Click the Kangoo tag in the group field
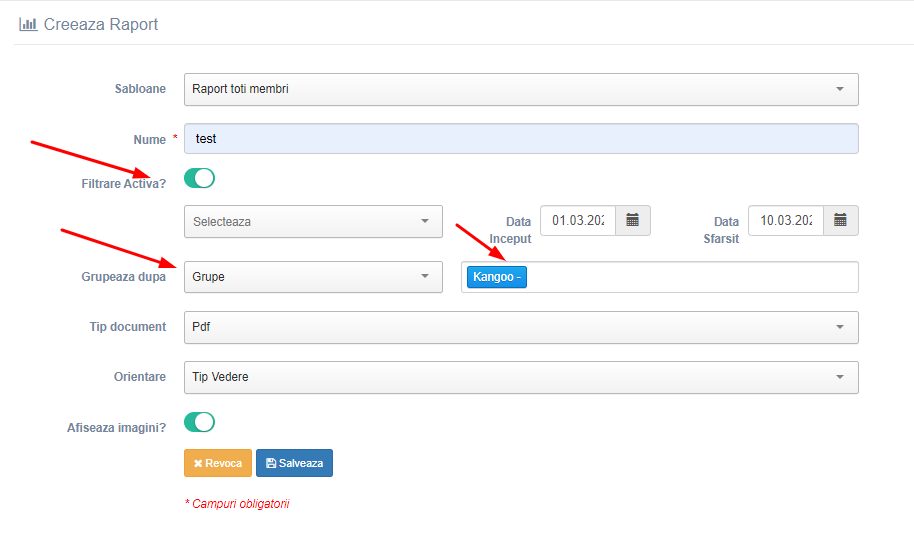 click(x=497, y=277)
